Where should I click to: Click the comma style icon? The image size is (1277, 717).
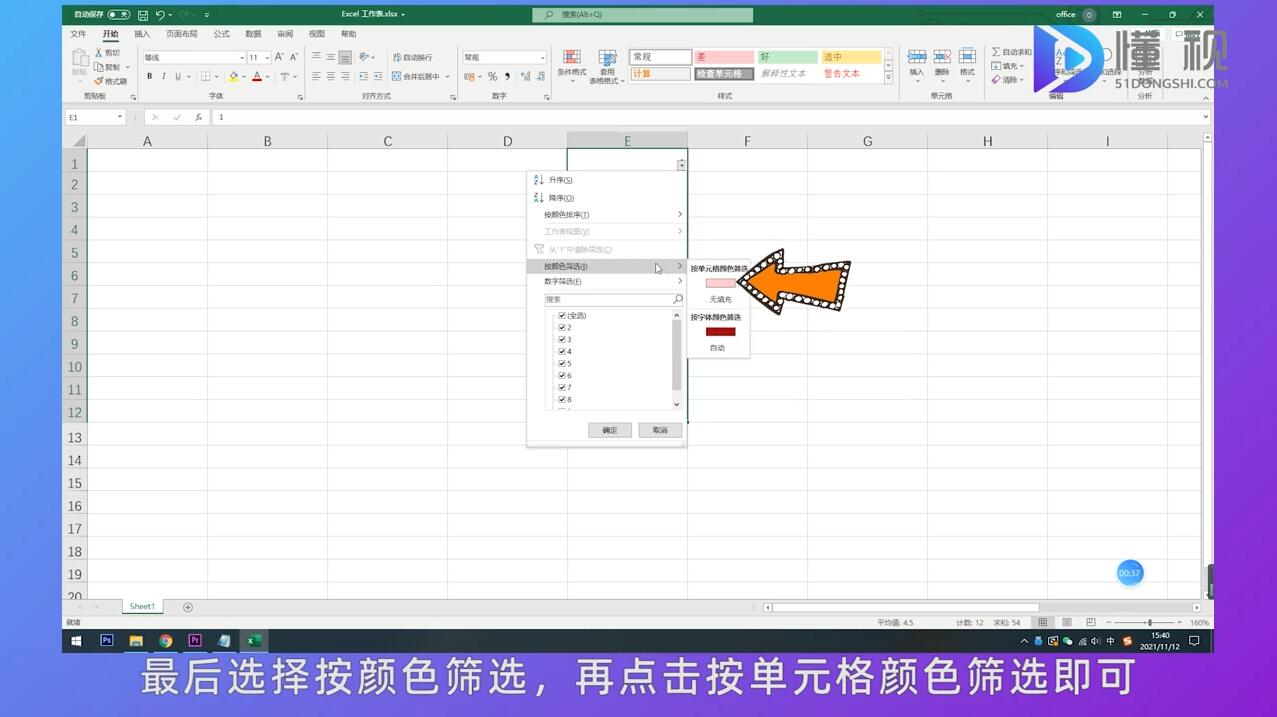tap(507, 76)
